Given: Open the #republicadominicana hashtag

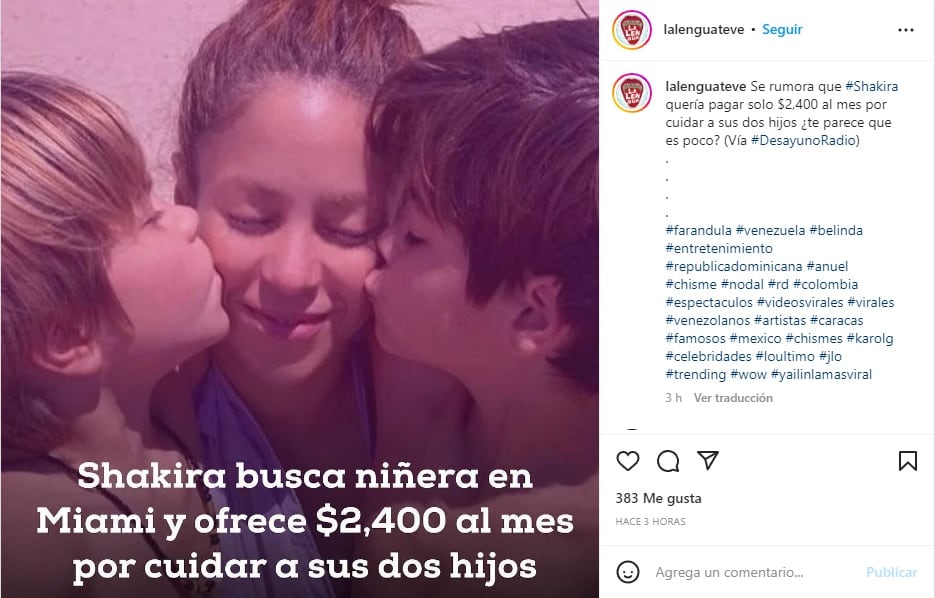Looking at the screenshot, I should click(733, 267).
